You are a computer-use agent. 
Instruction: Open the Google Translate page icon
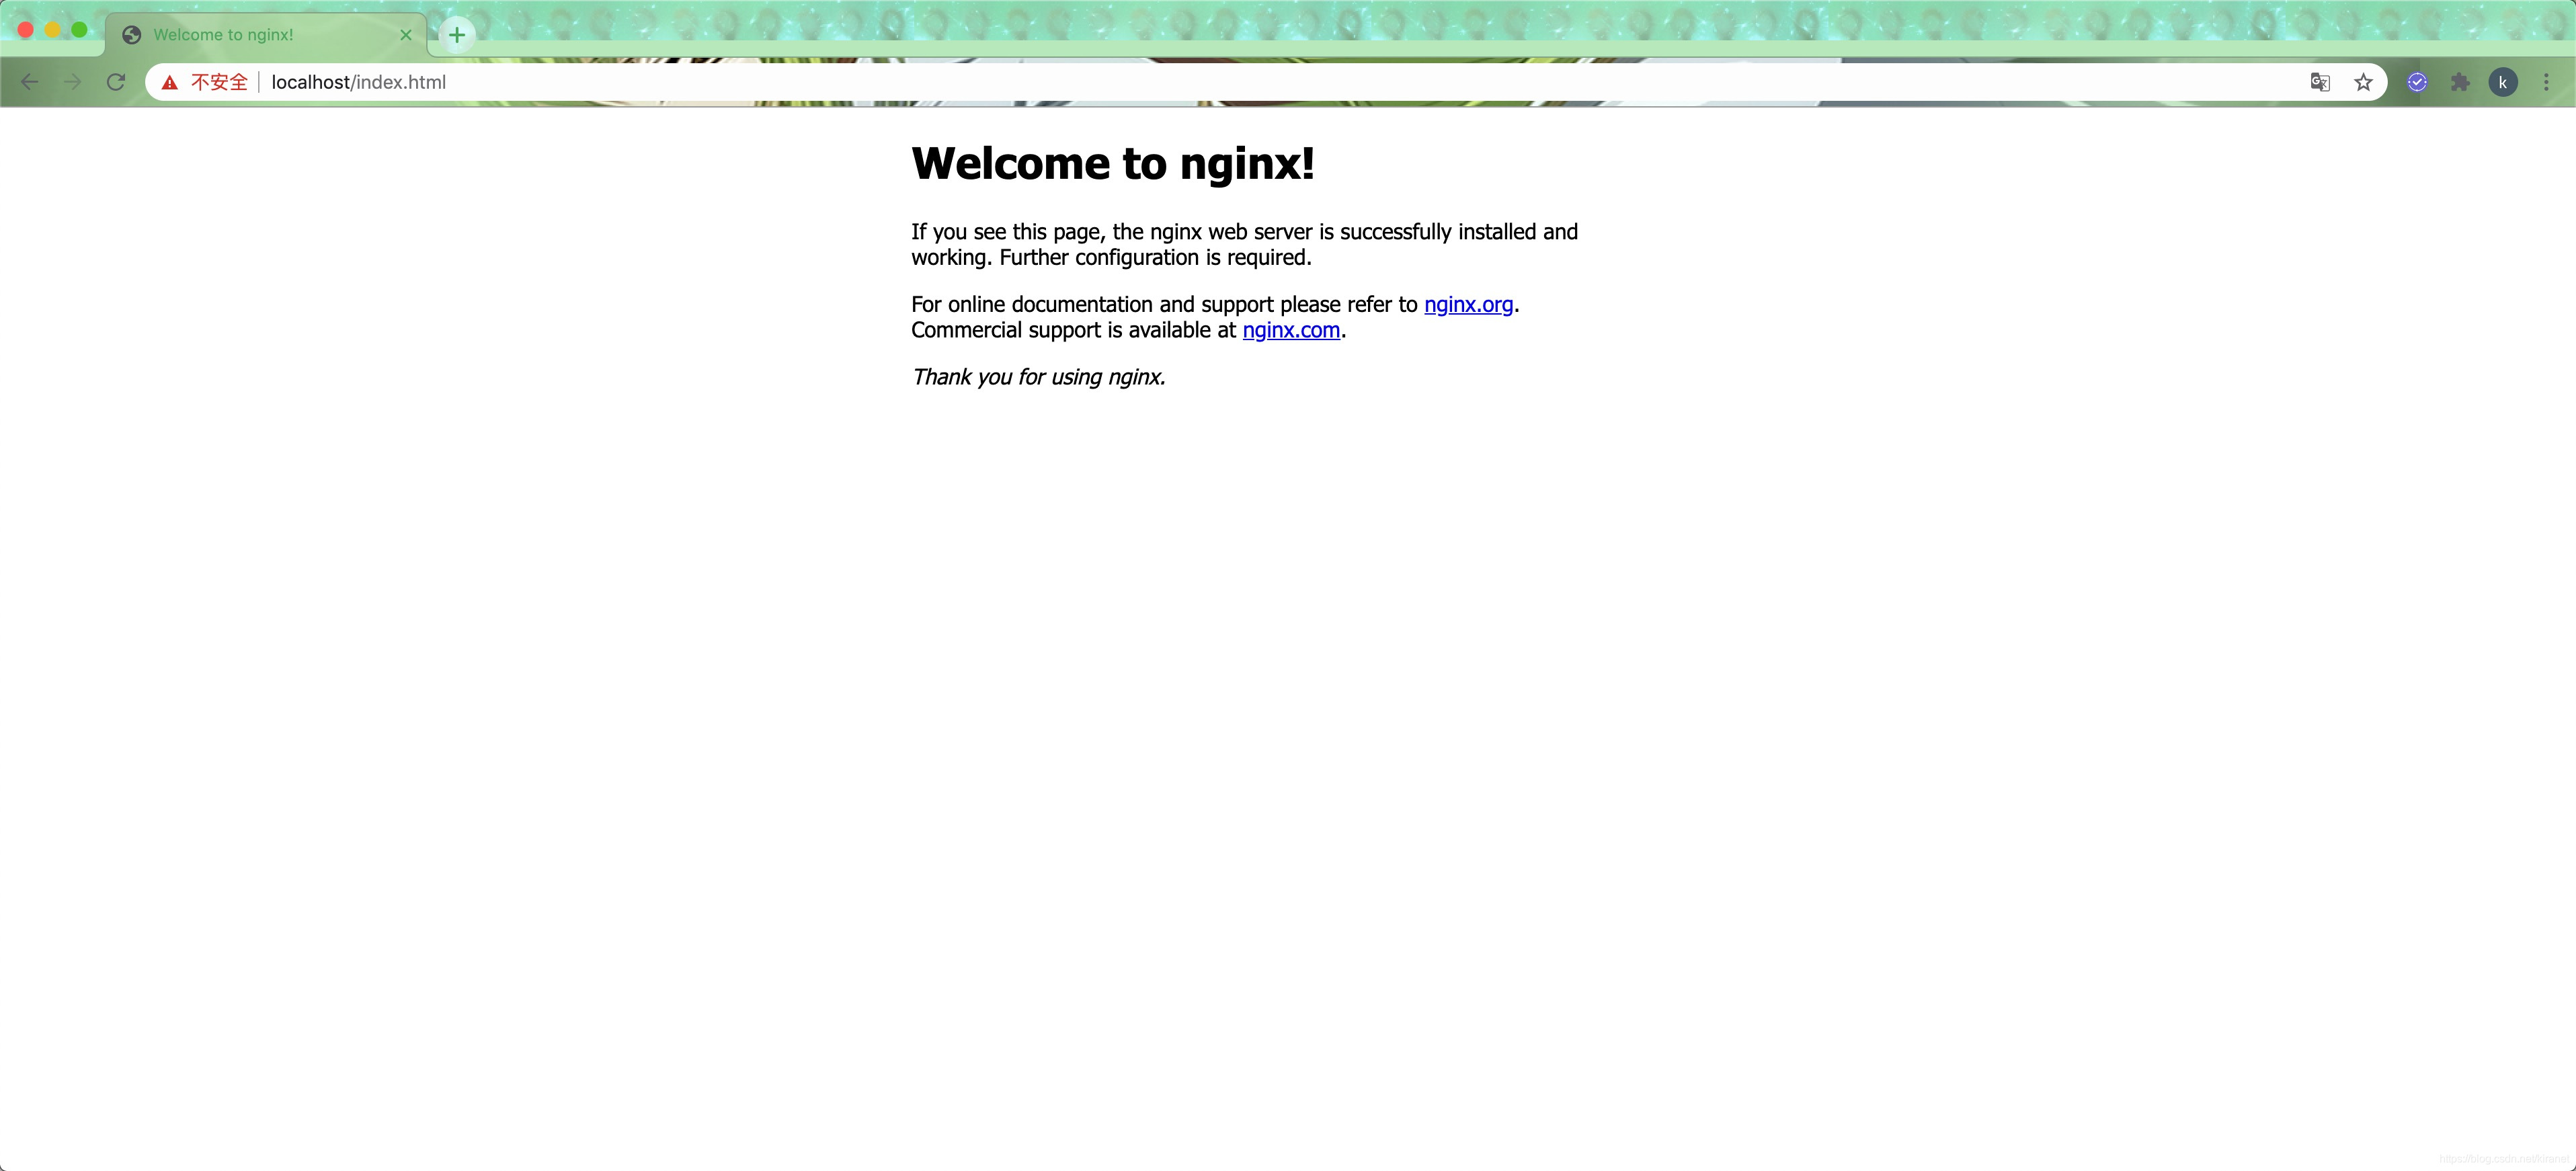(x=2320, y=82)
